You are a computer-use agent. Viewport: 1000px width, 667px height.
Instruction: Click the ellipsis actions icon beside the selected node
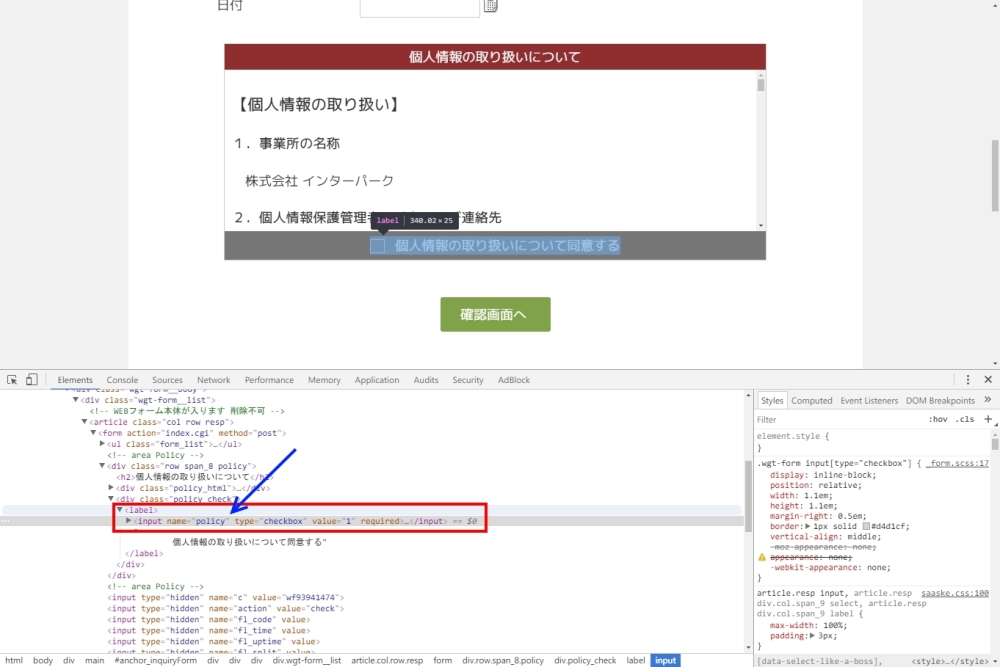[x=6, y=521]
